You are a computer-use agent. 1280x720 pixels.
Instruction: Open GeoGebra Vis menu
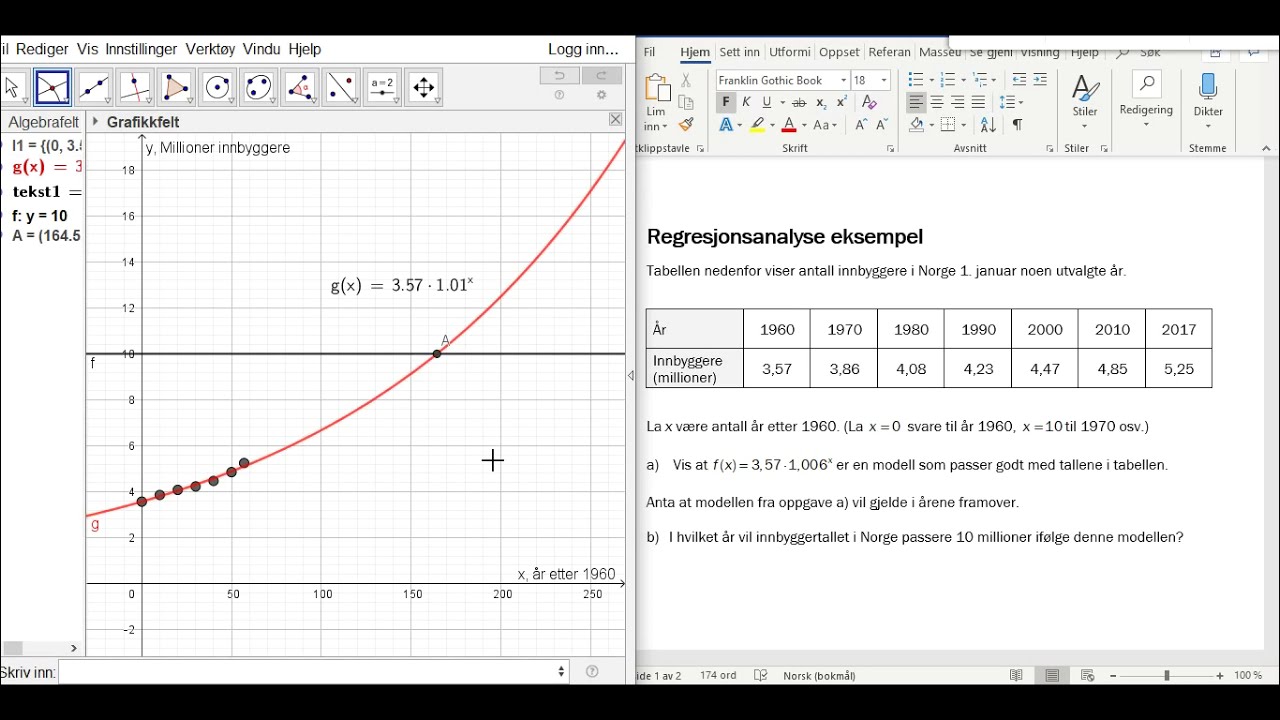(x=87, y=49)
